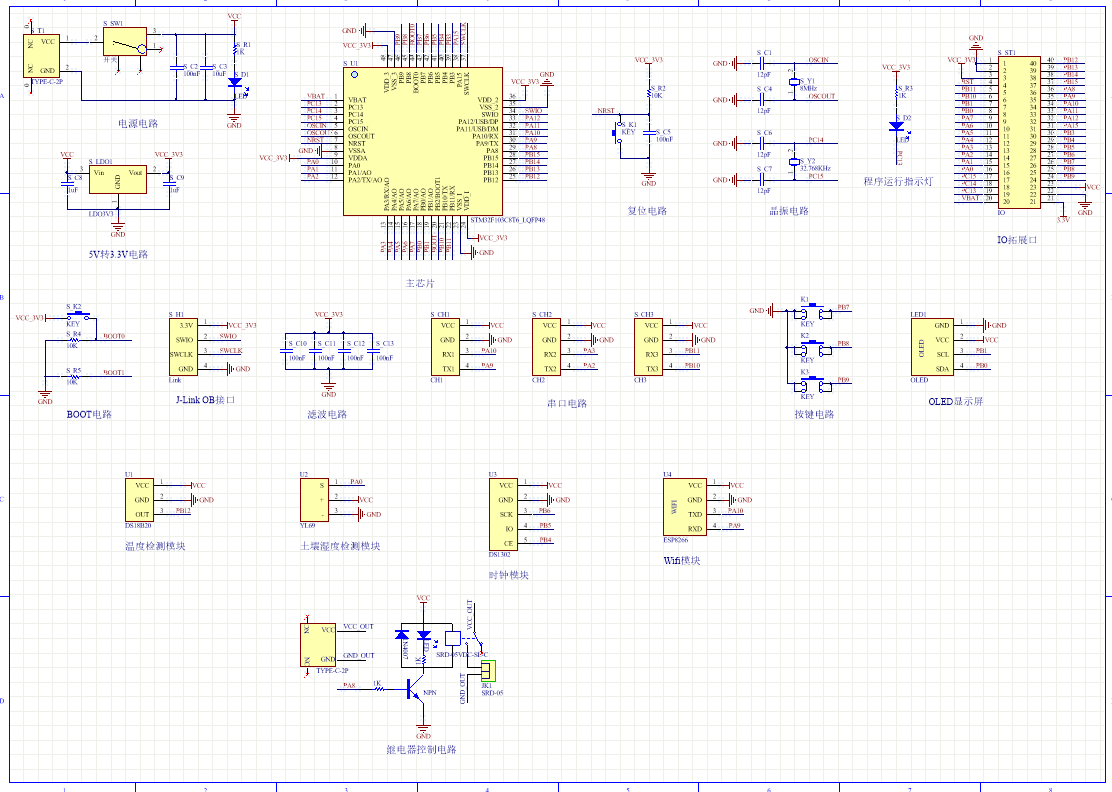Select the S_CH1 serial port connector

pyautogui.click(x=445, y=347)
